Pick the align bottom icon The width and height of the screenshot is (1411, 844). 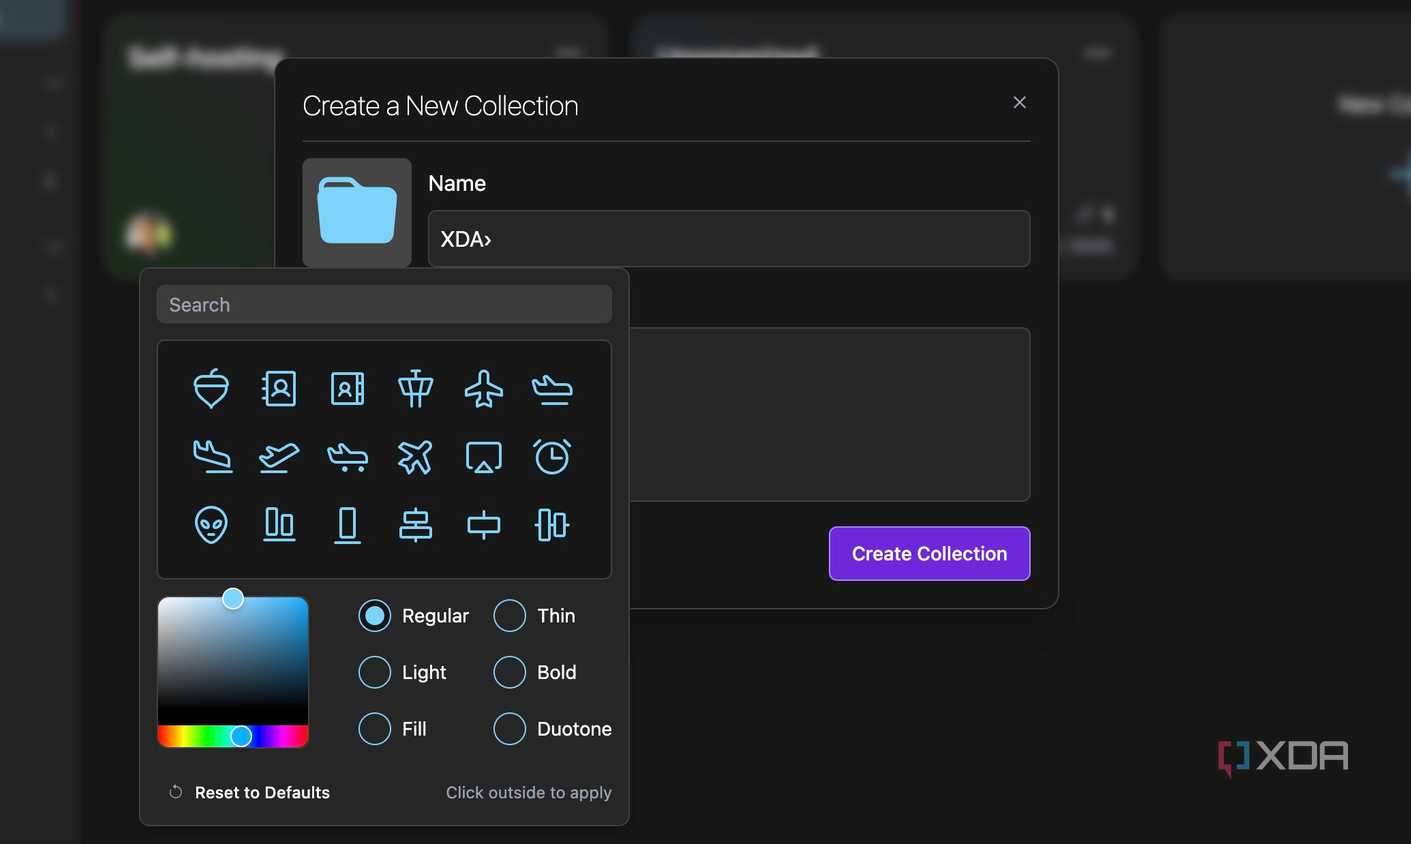point(279,525)
